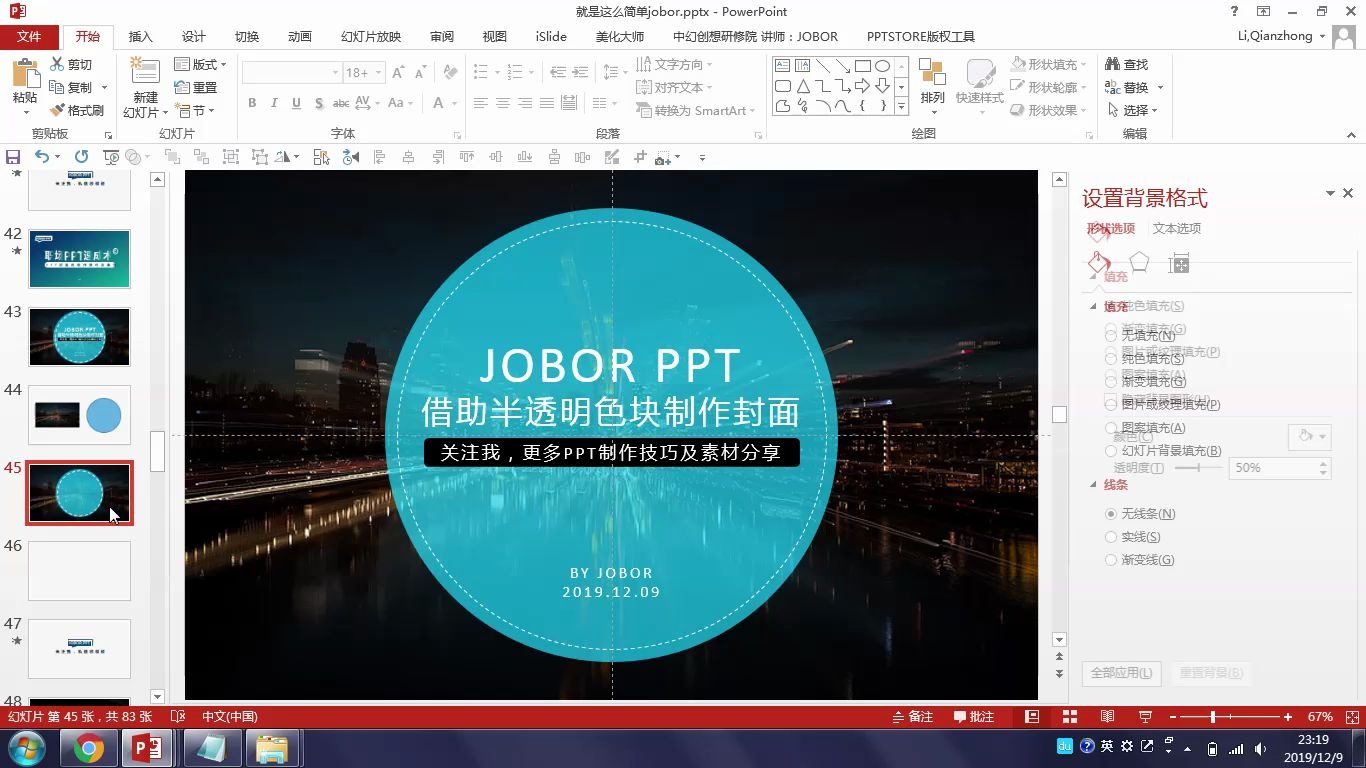Save the presentation with the floppy disk icon
The width and height of the screenshot is (1366, 768).
(x=13, y=157)
